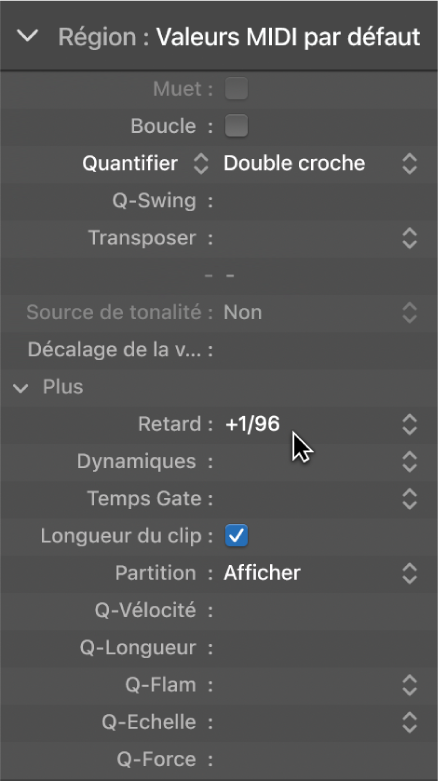Viewport: 439px width, 782px height.
Task: Collapse the Plus section chevron
Action: pos(20,388)
